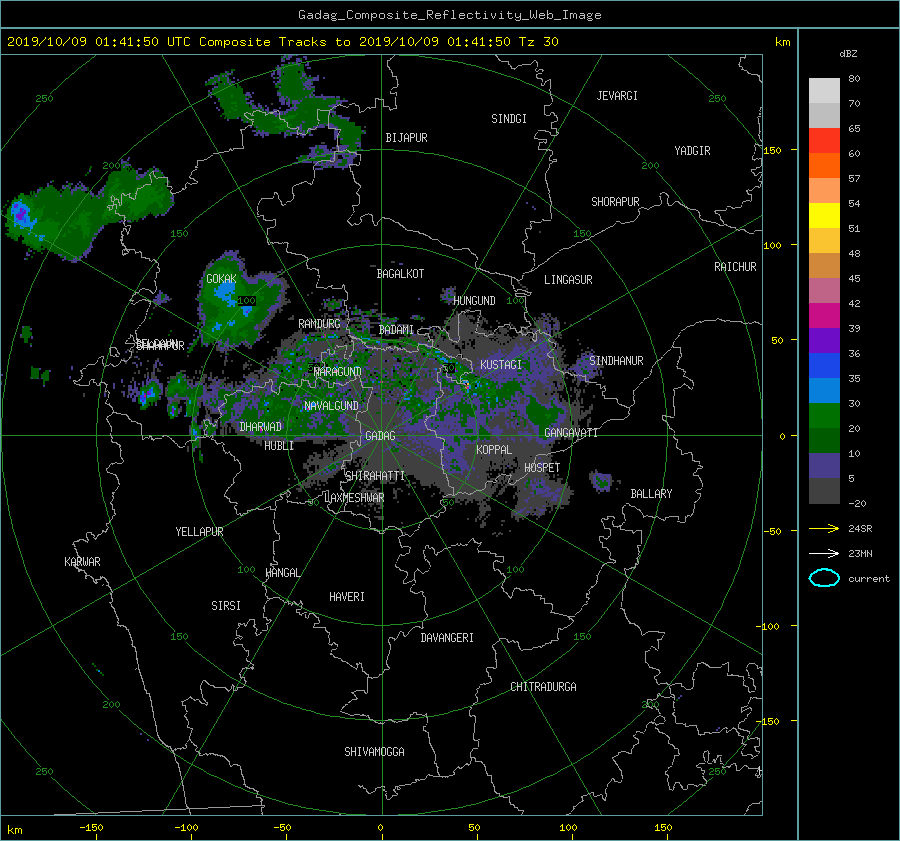The image size is (900, 841).
Task: Click the LINGASUR city label
Action: point(568,280)
